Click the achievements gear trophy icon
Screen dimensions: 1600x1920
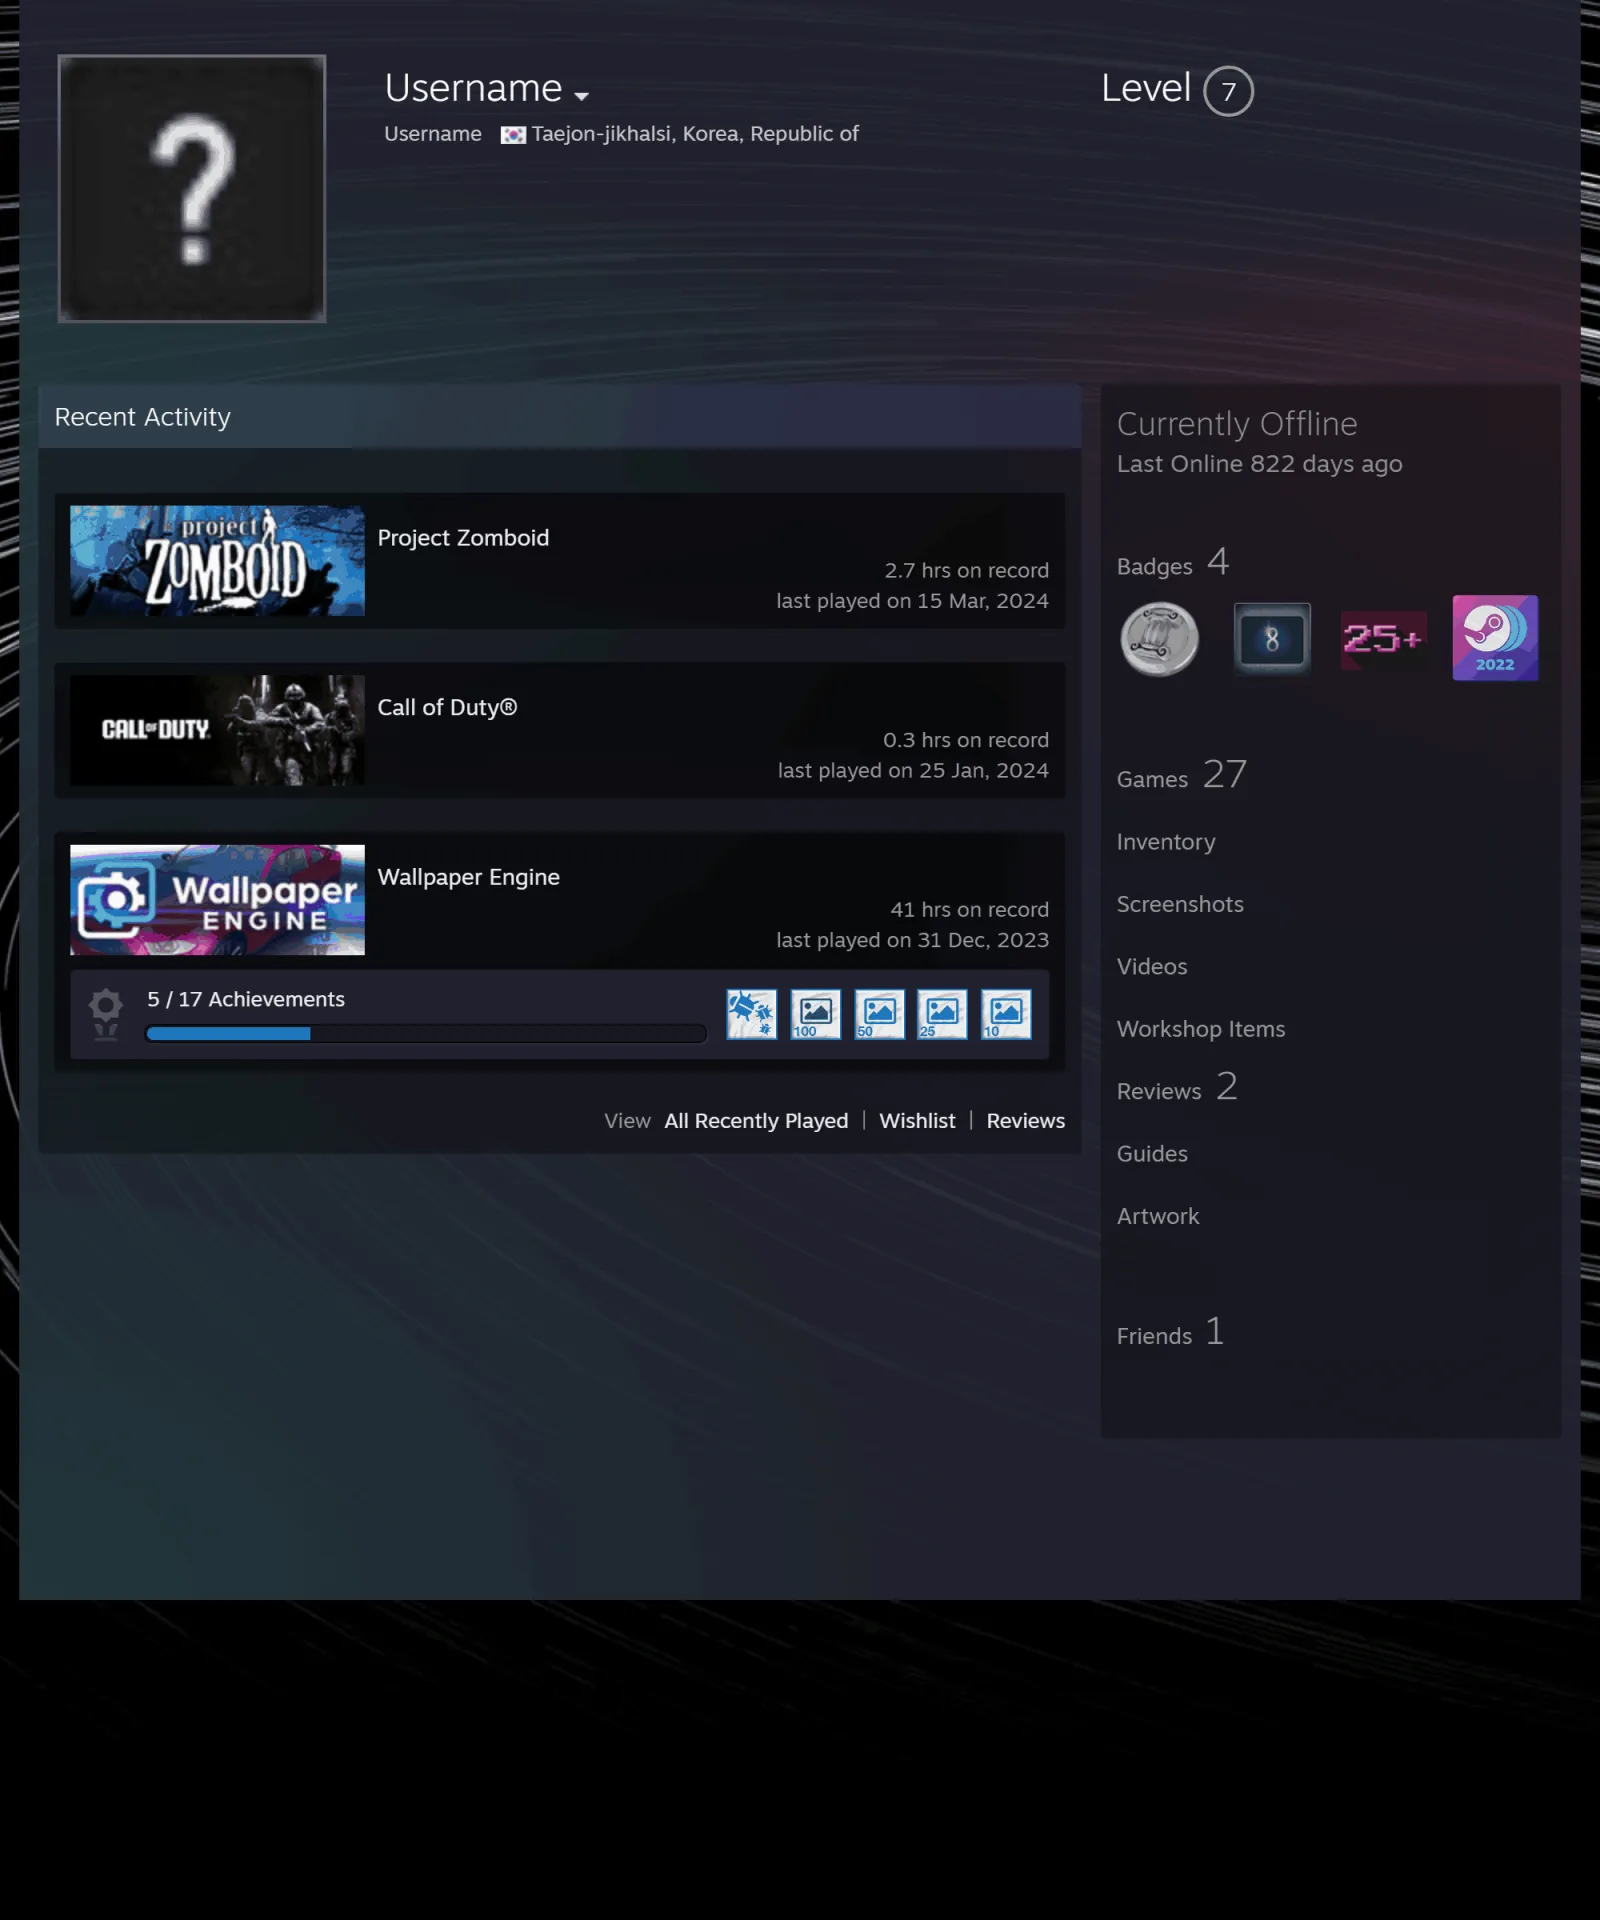point(105,1014)
